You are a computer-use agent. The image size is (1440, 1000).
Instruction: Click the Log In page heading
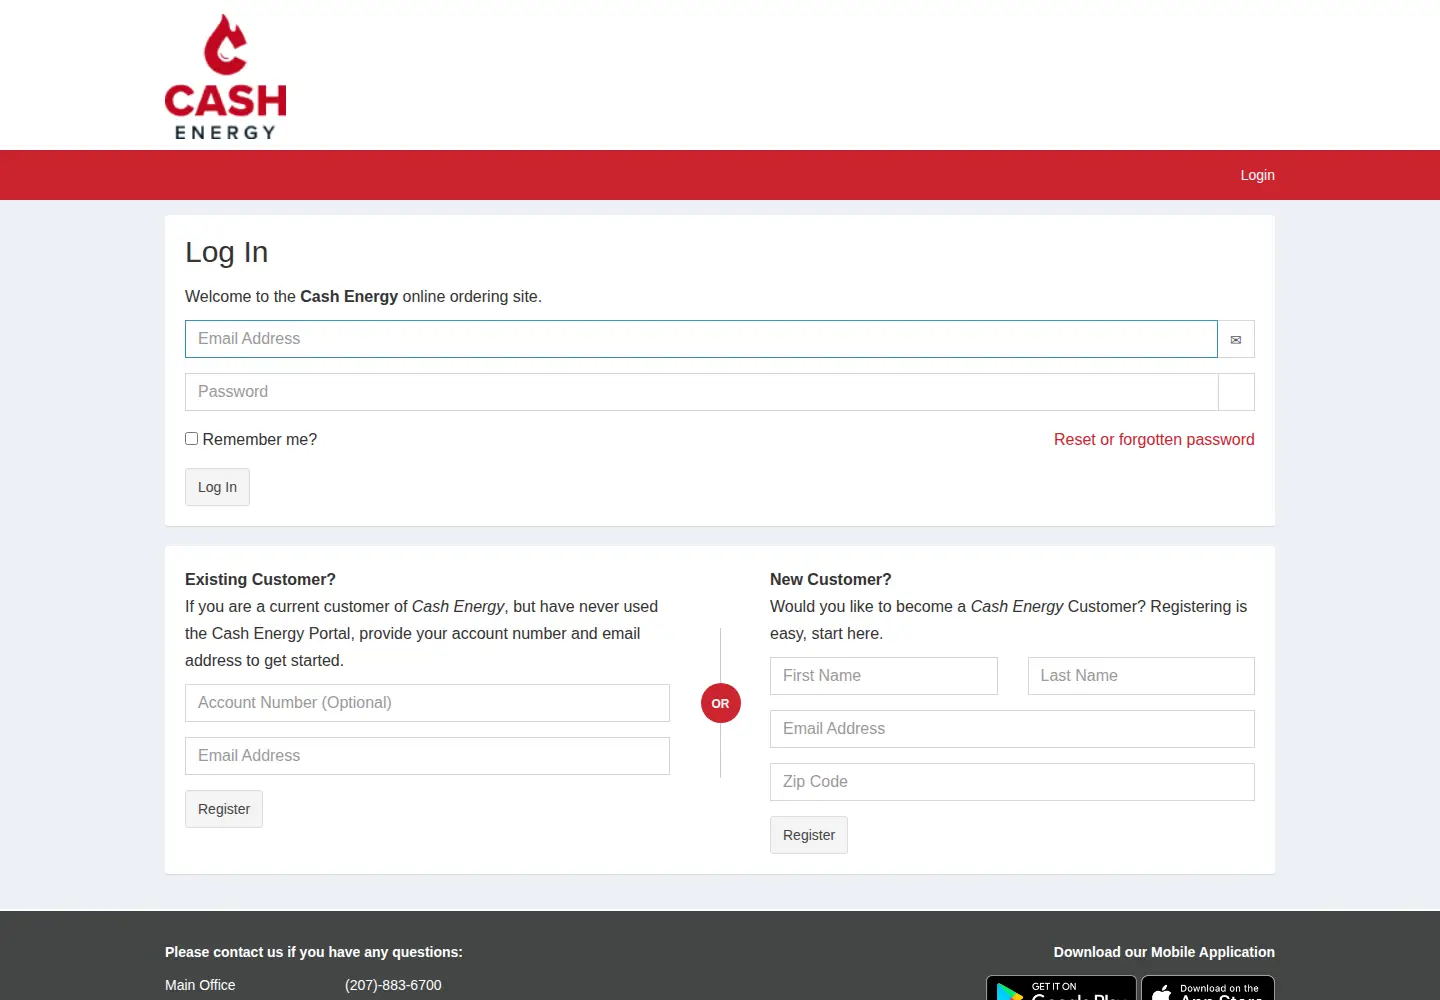[x=227, y=252]
